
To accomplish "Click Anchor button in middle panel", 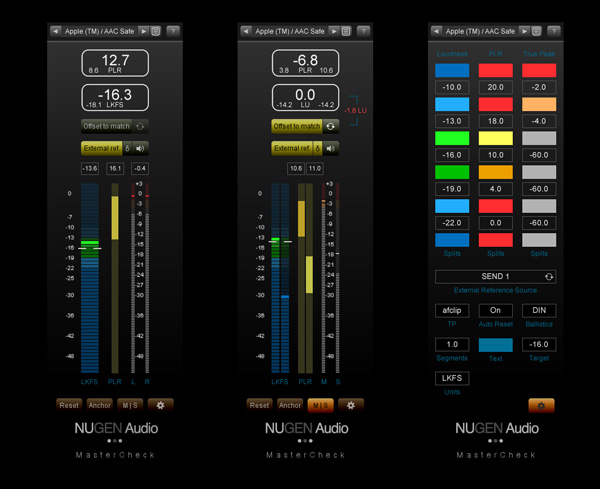I will 290,405.
